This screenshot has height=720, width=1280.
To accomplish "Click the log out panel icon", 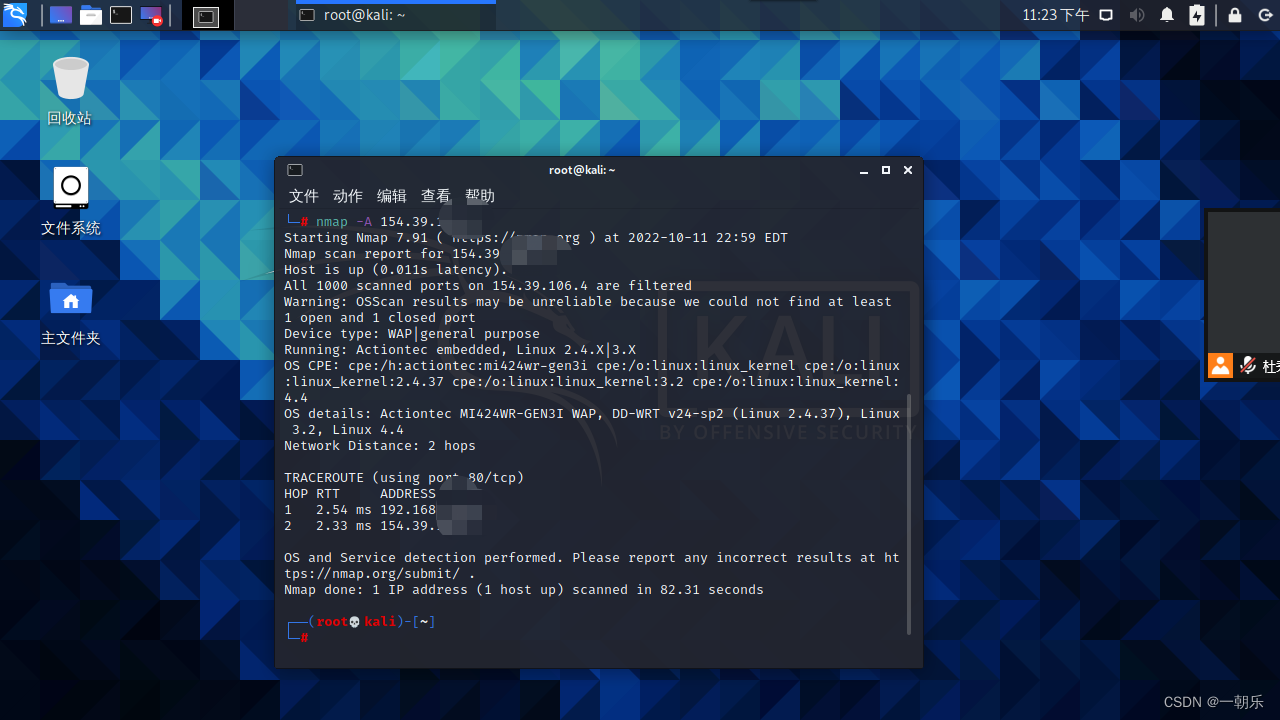I will (x=1266, y=15).
